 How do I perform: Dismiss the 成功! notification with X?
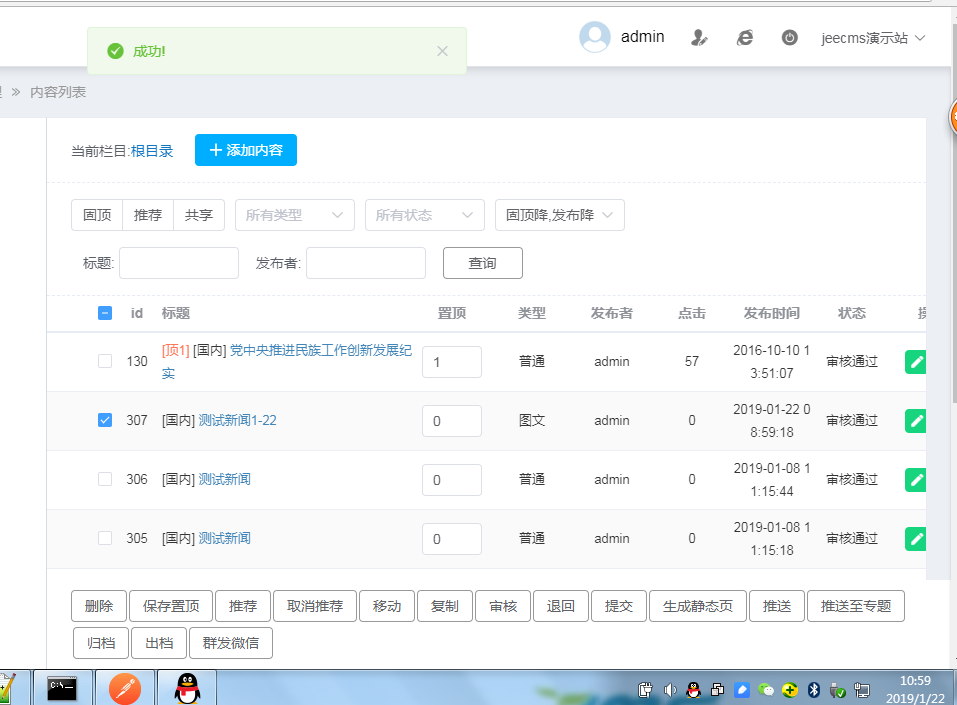point(442,51)
